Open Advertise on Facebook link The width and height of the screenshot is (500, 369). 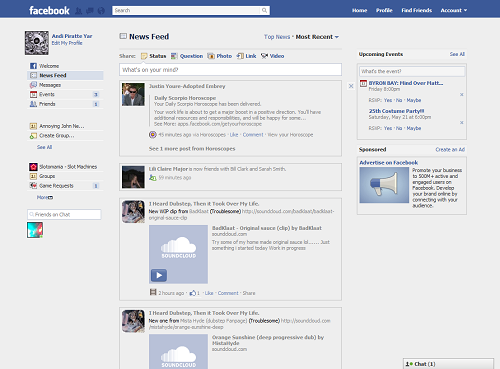point(388,163)
